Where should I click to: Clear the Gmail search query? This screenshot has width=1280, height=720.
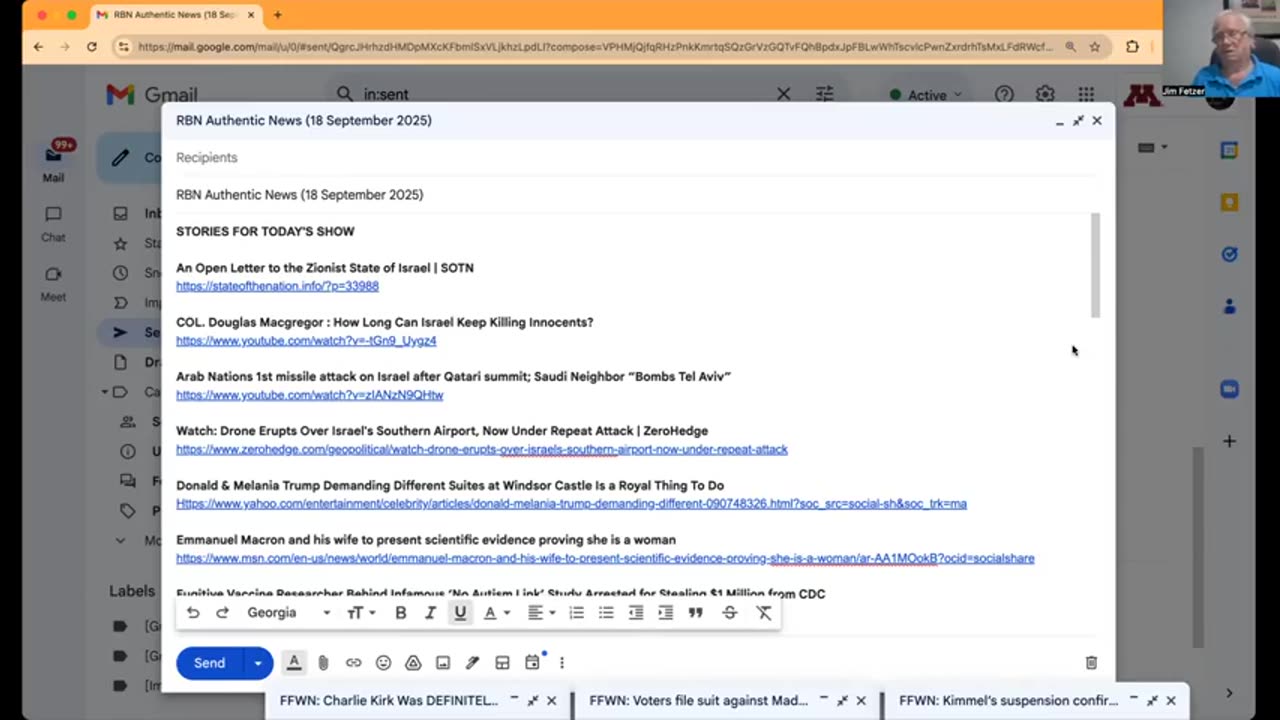[x=784, y=94]
